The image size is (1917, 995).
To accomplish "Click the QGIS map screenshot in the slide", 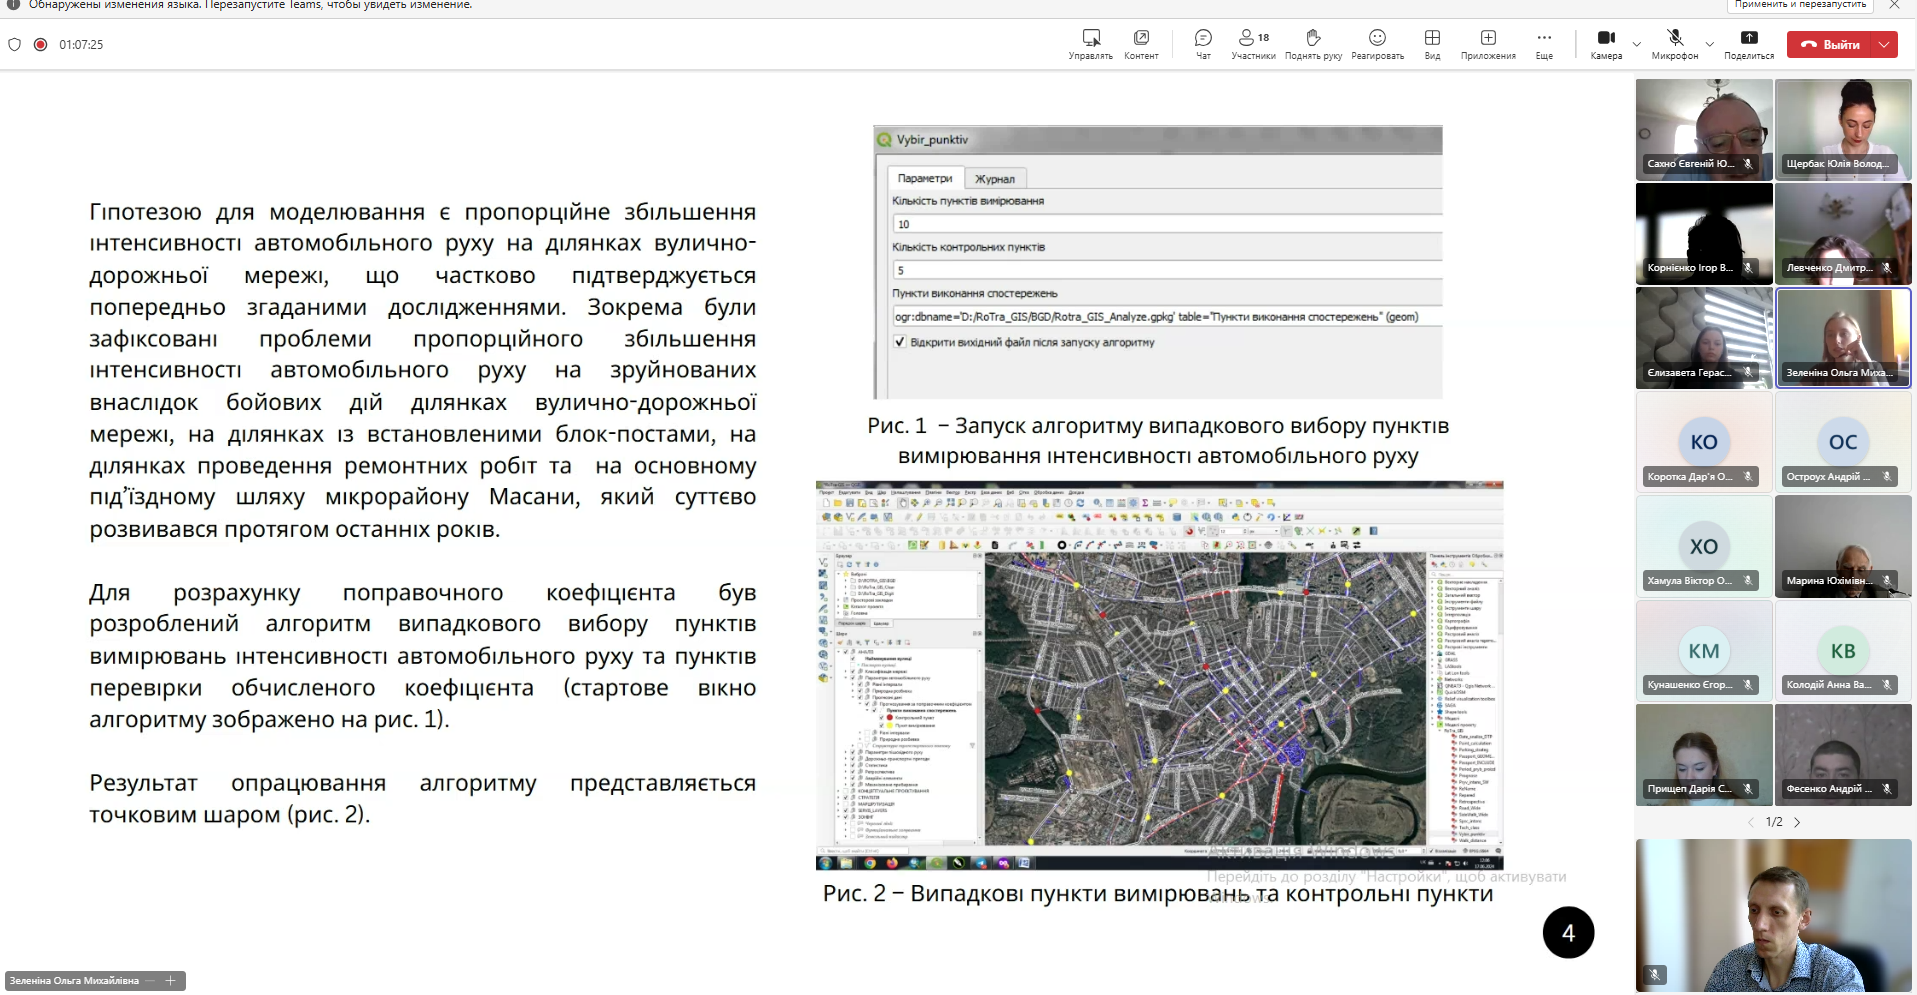I will pyautogui.click(x=1160, y=676).
